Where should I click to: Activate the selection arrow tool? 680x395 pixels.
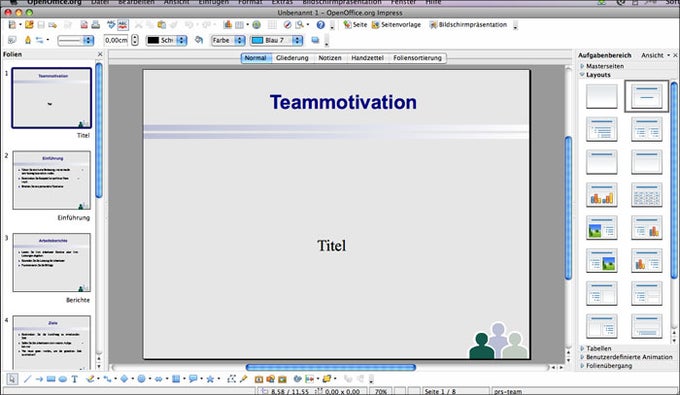click(12, 379)
